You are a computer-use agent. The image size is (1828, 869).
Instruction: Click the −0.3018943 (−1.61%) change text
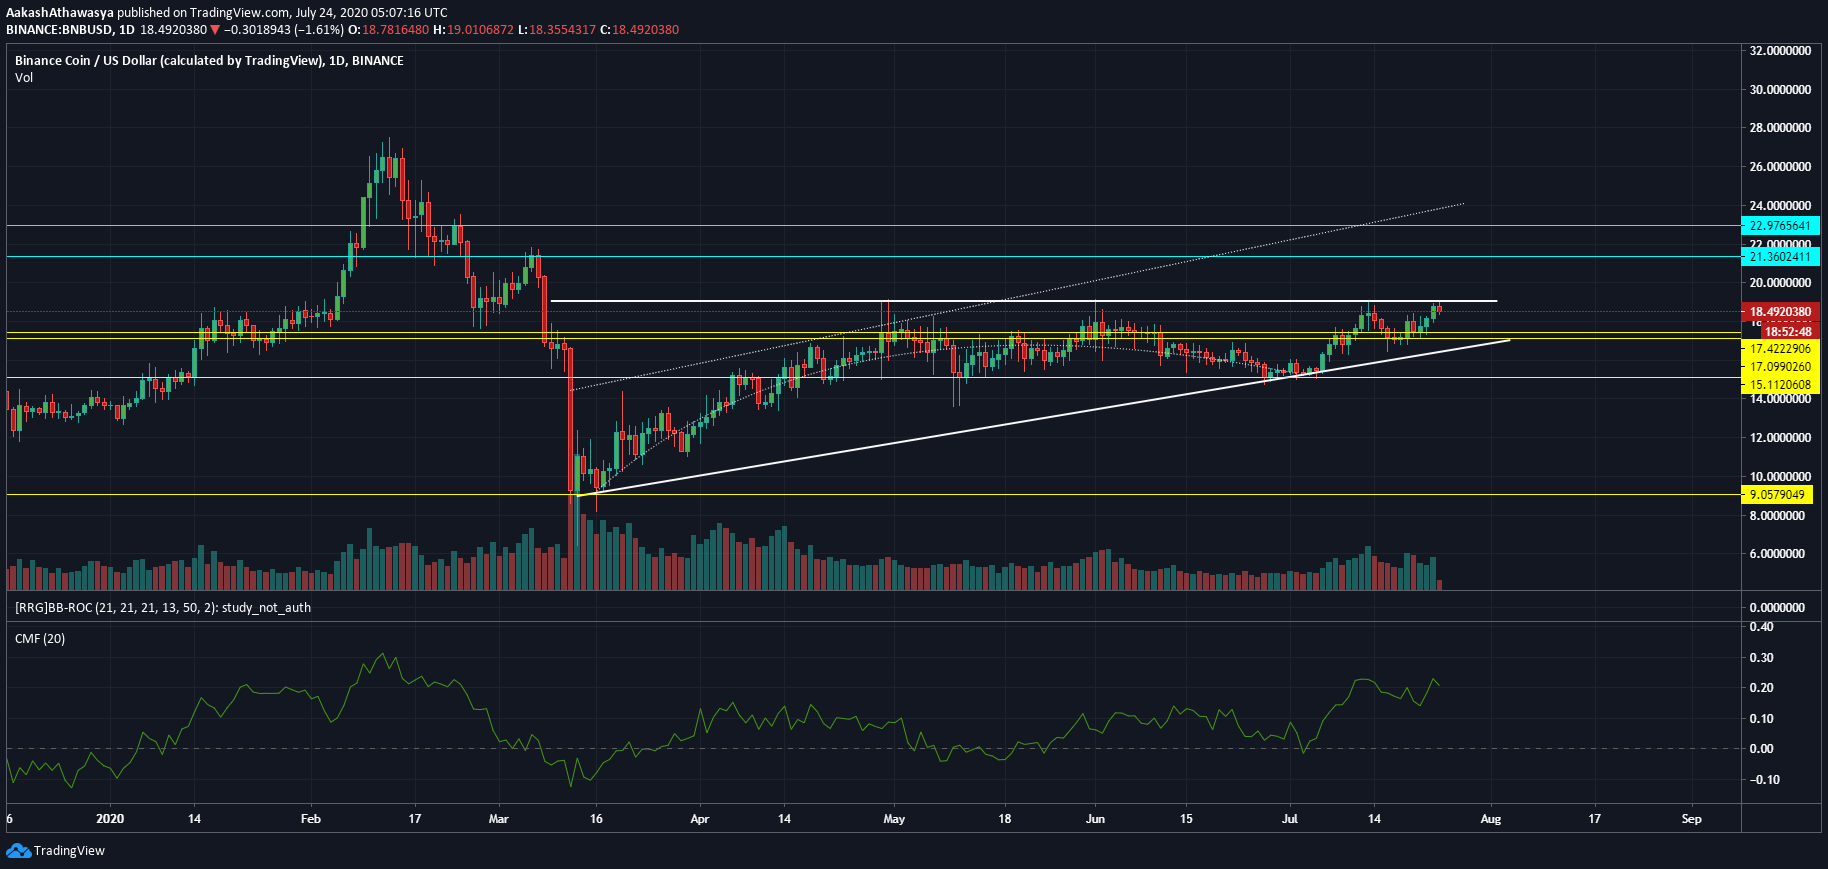click(283, 30)
